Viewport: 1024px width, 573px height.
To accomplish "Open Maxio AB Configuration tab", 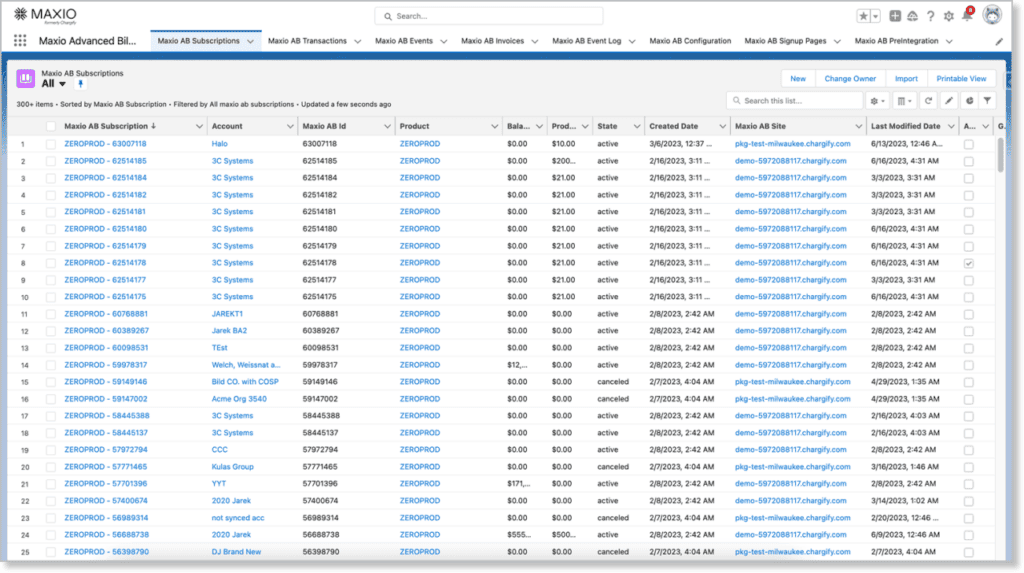I will tap(690, 41).
